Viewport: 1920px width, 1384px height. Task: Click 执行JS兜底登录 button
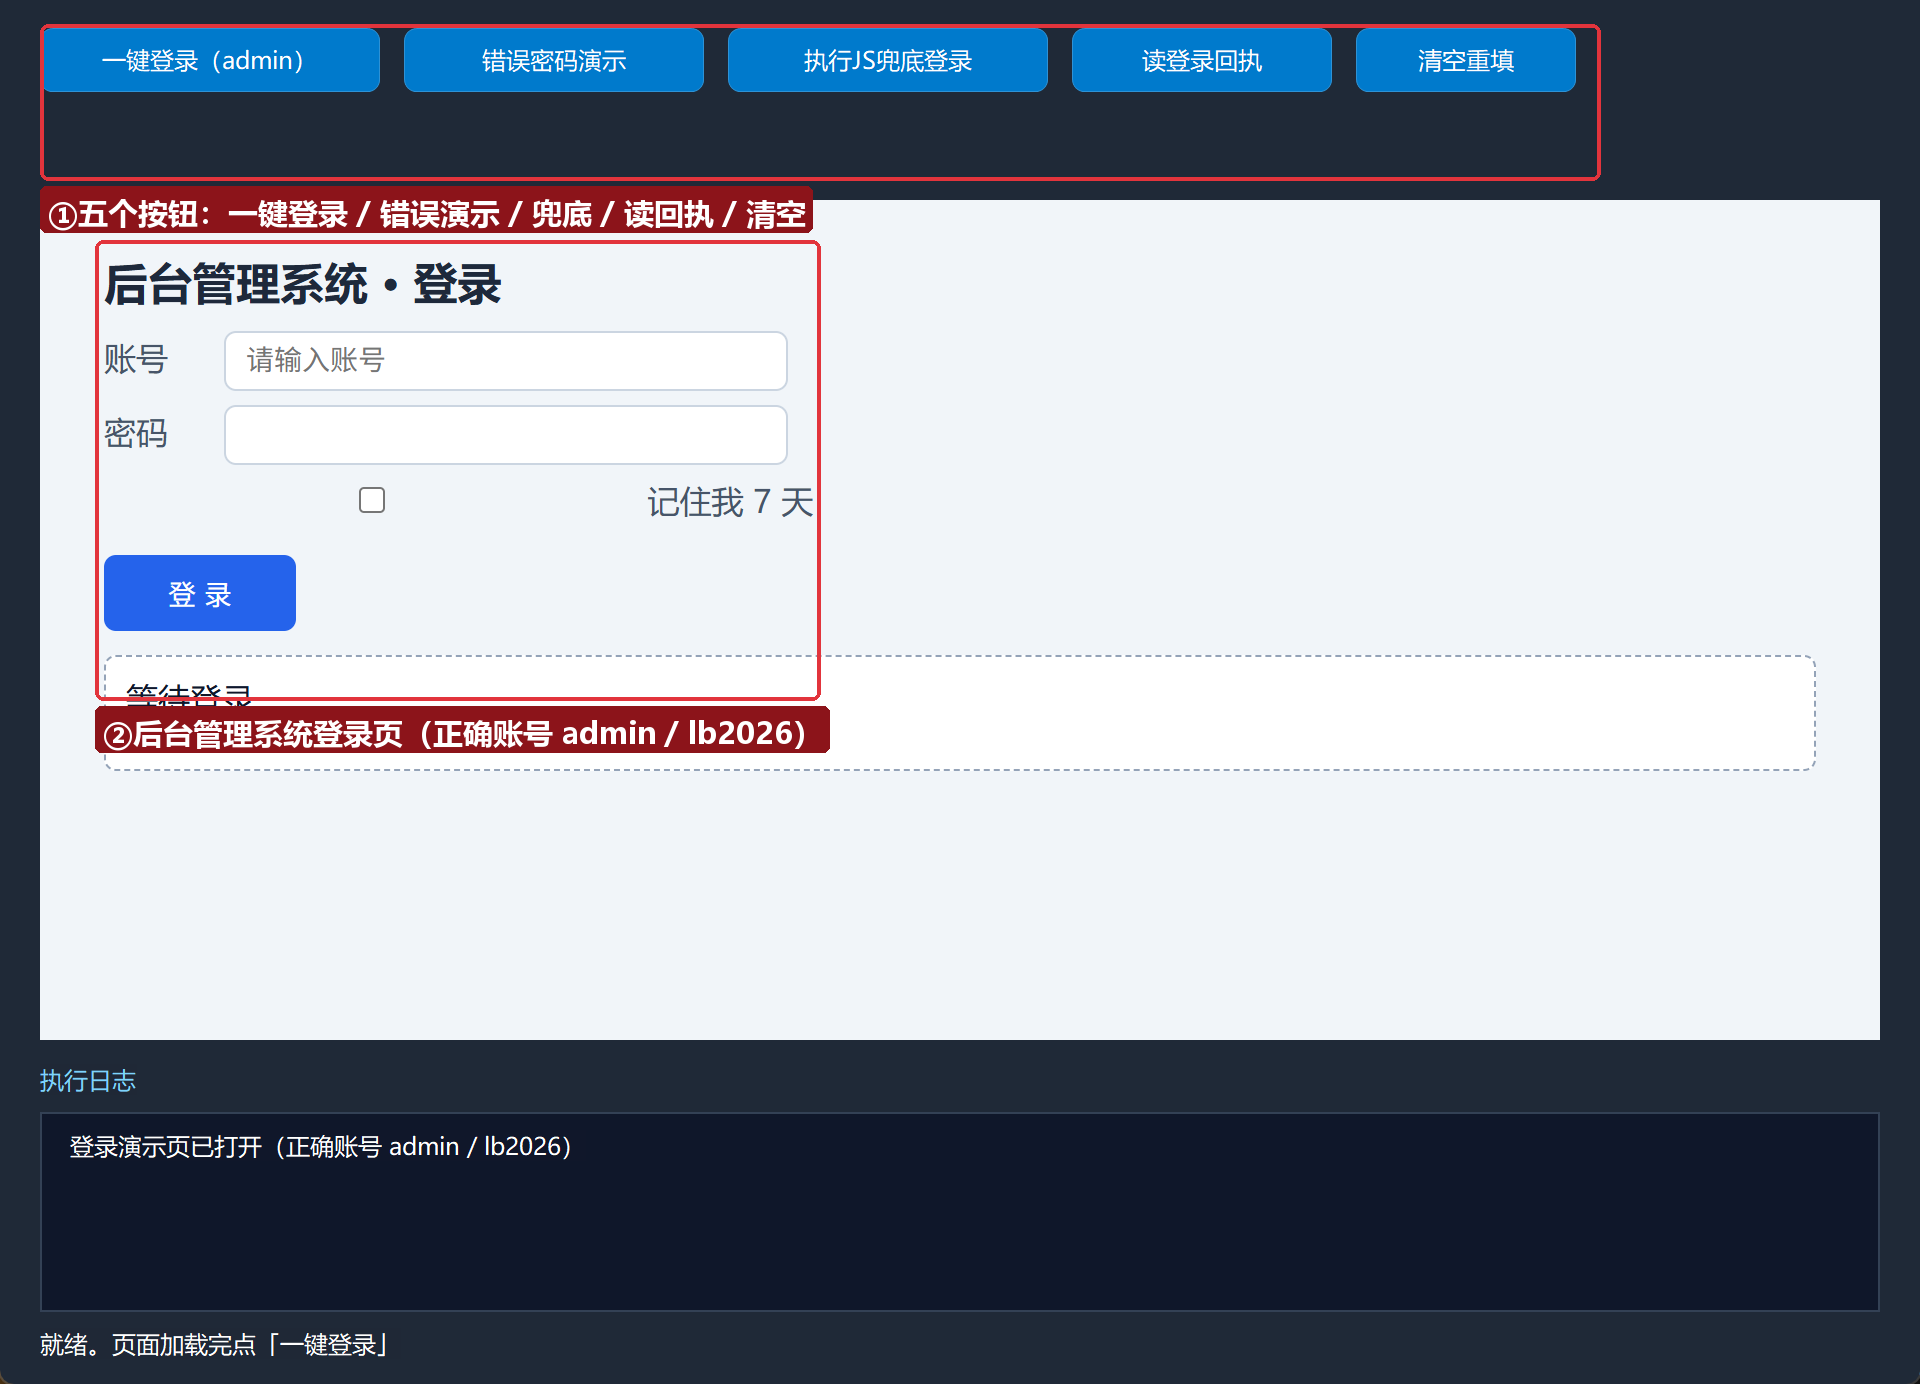click(888, 60)
